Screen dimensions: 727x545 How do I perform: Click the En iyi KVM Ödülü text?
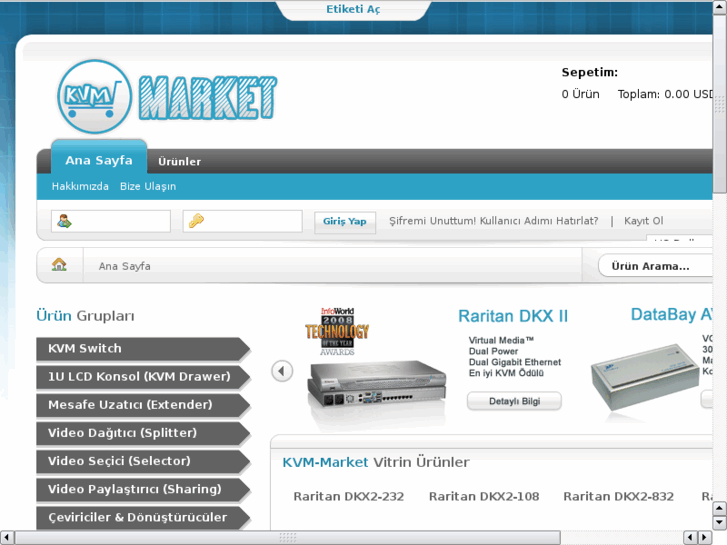pos(506,373)
